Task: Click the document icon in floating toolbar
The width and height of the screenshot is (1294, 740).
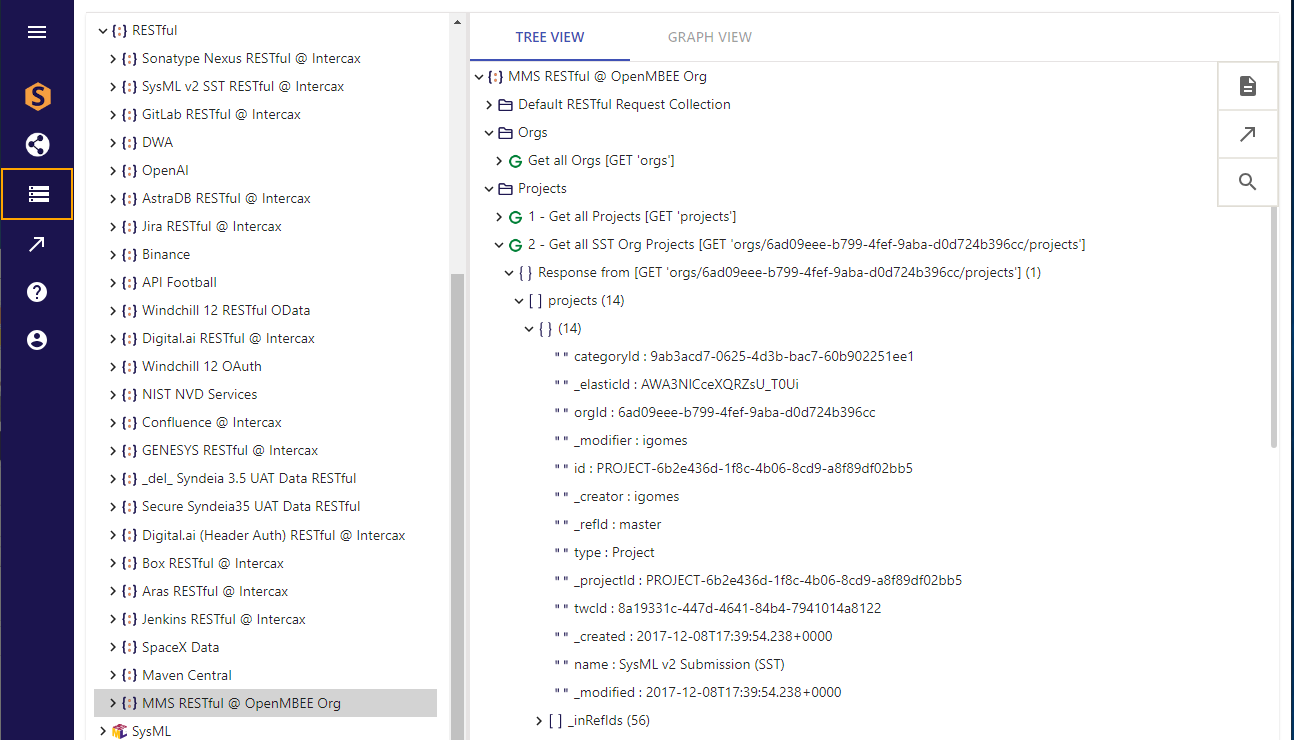Action: pyautogui.click(x=1247, y=86)
